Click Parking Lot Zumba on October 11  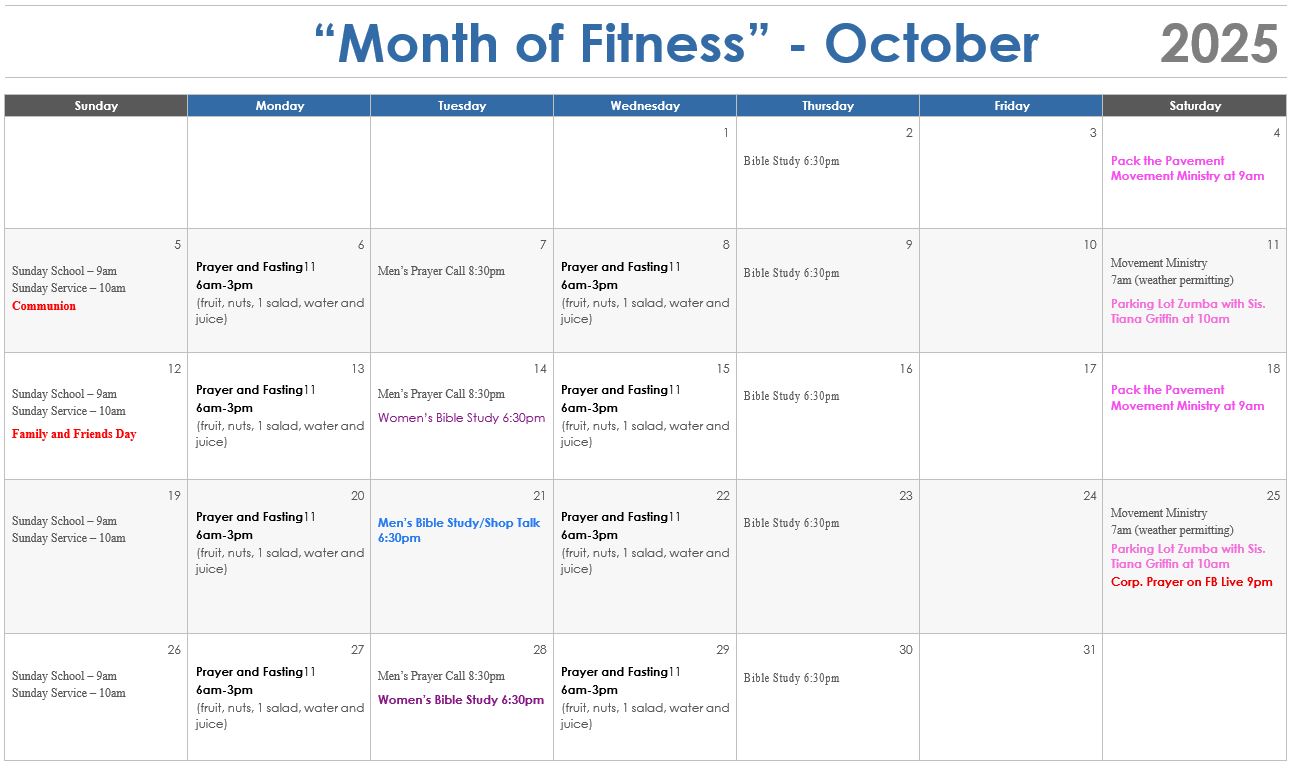[1187, 311]
